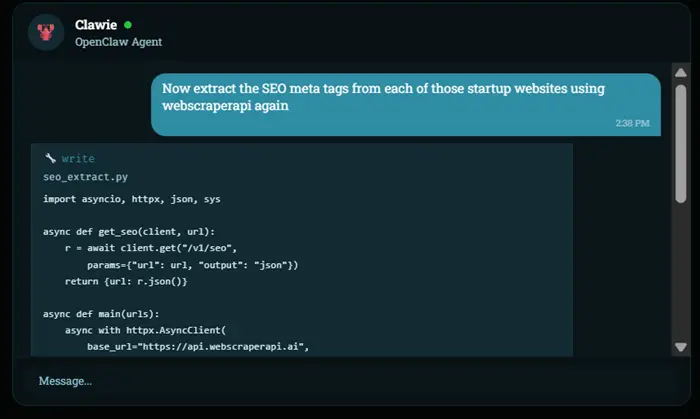Click the wrench tool icon

[x=50, y=158]
